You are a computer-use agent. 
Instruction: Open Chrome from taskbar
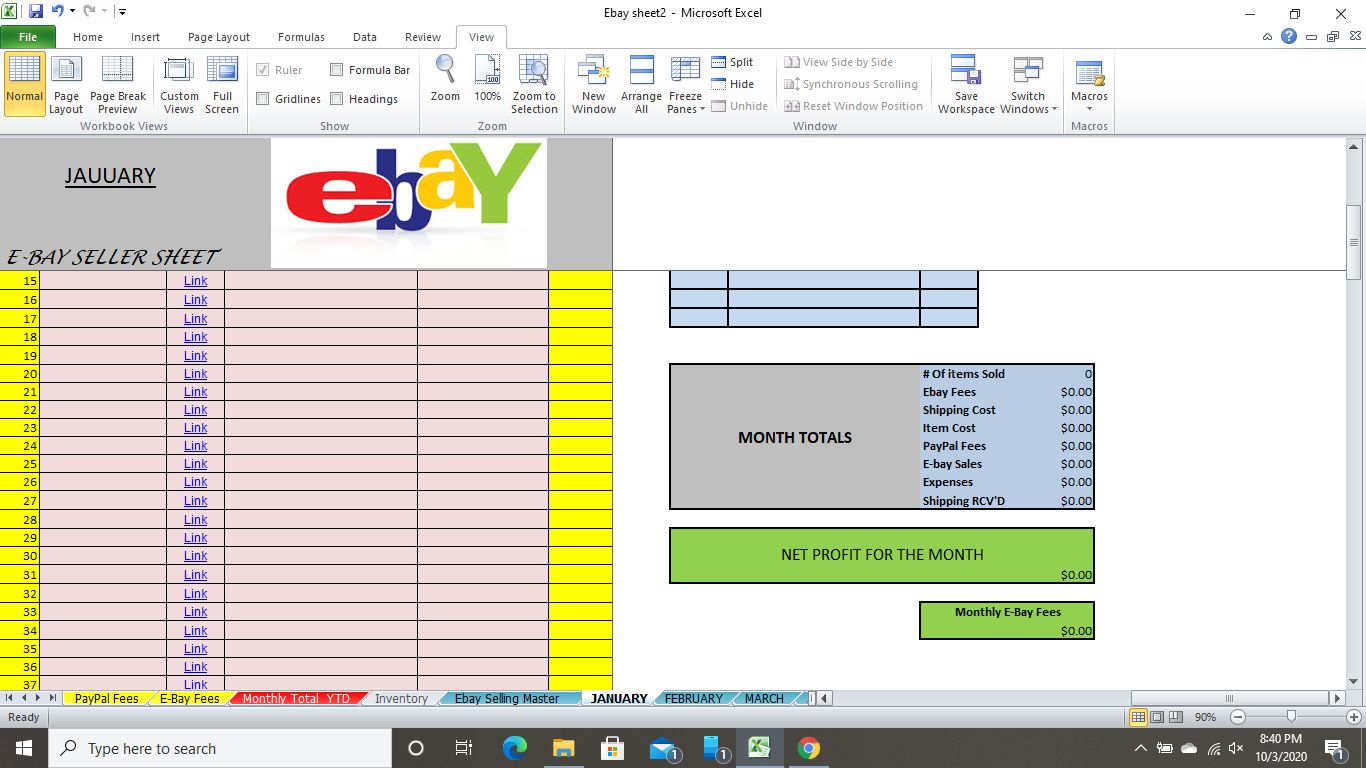coord(809,748)
